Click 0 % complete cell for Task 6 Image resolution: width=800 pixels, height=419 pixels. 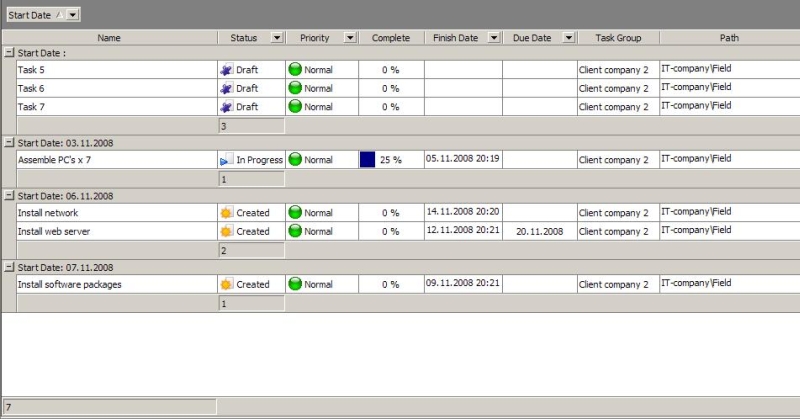(391, 88)
